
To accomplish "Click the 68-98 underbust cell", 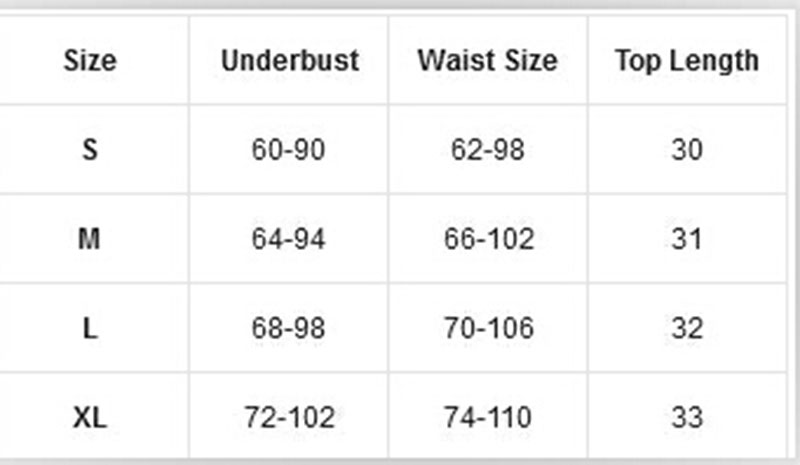I will point(289,328).
